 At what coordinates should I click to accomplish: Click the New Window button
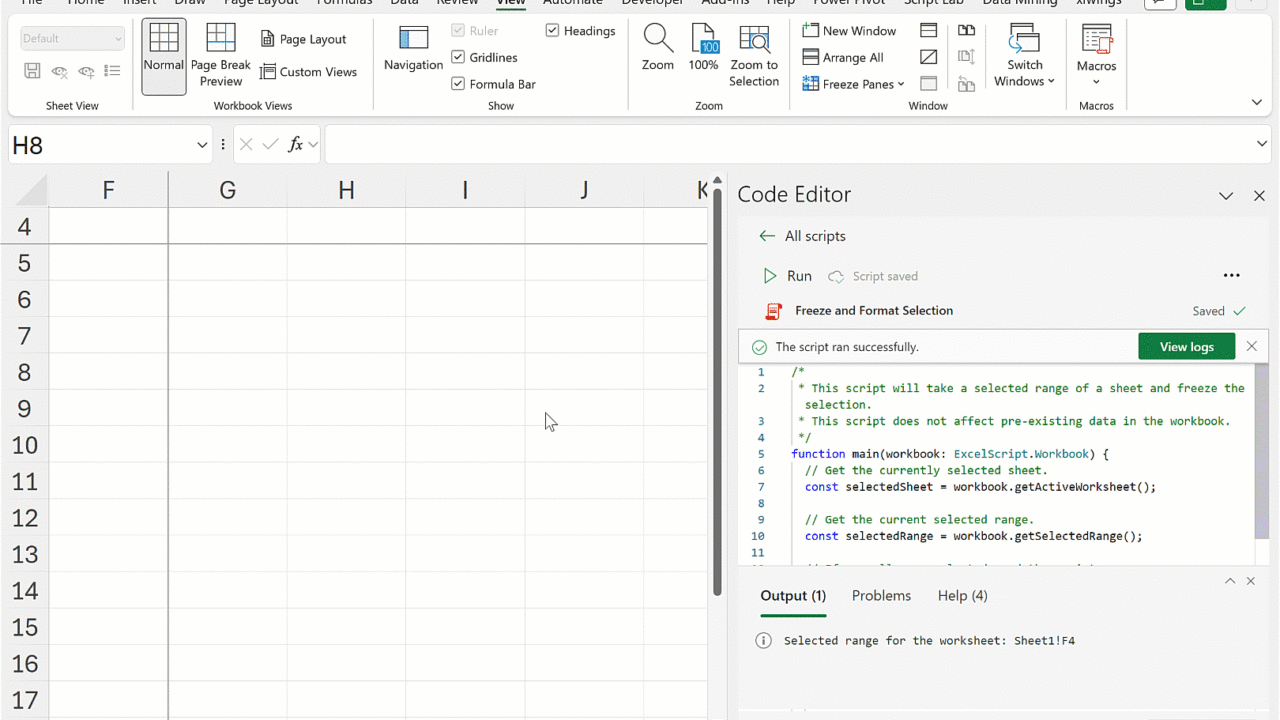(849, 31)
